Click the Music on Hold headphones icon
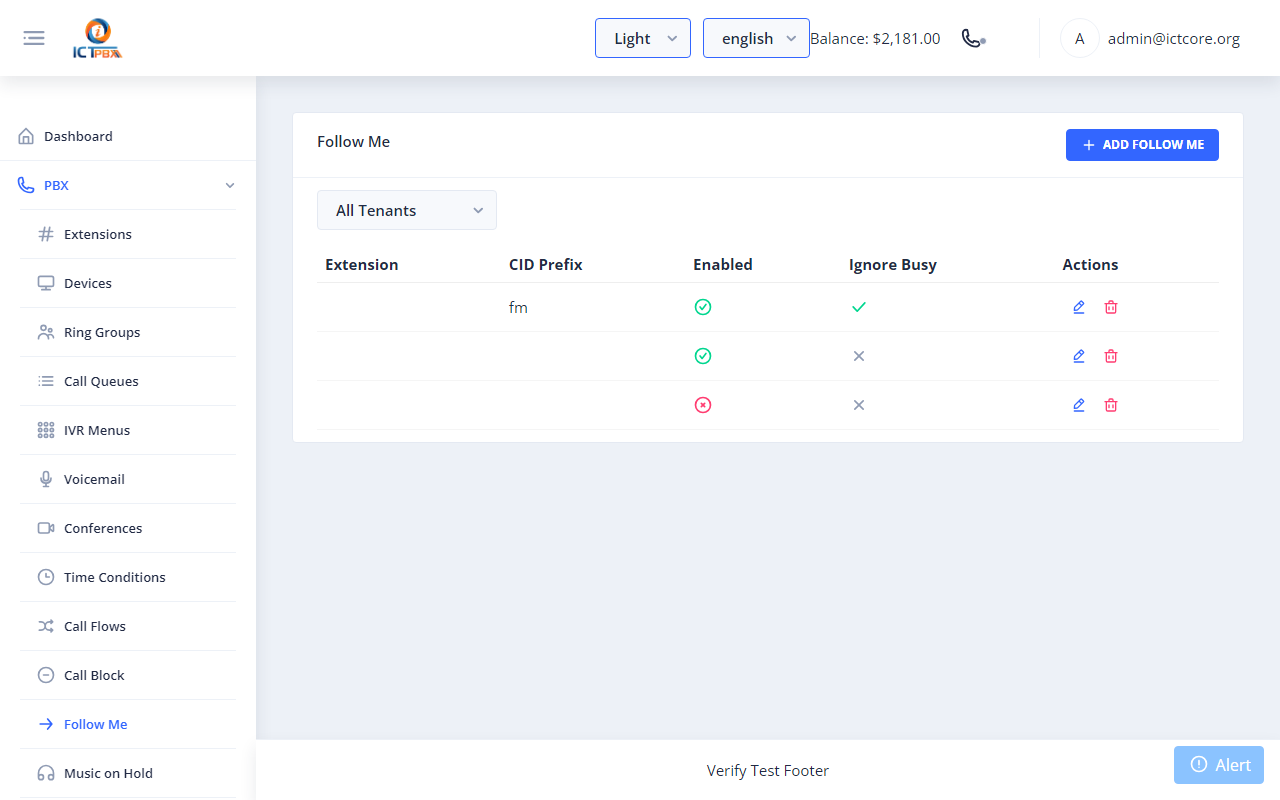 (46, 773)
